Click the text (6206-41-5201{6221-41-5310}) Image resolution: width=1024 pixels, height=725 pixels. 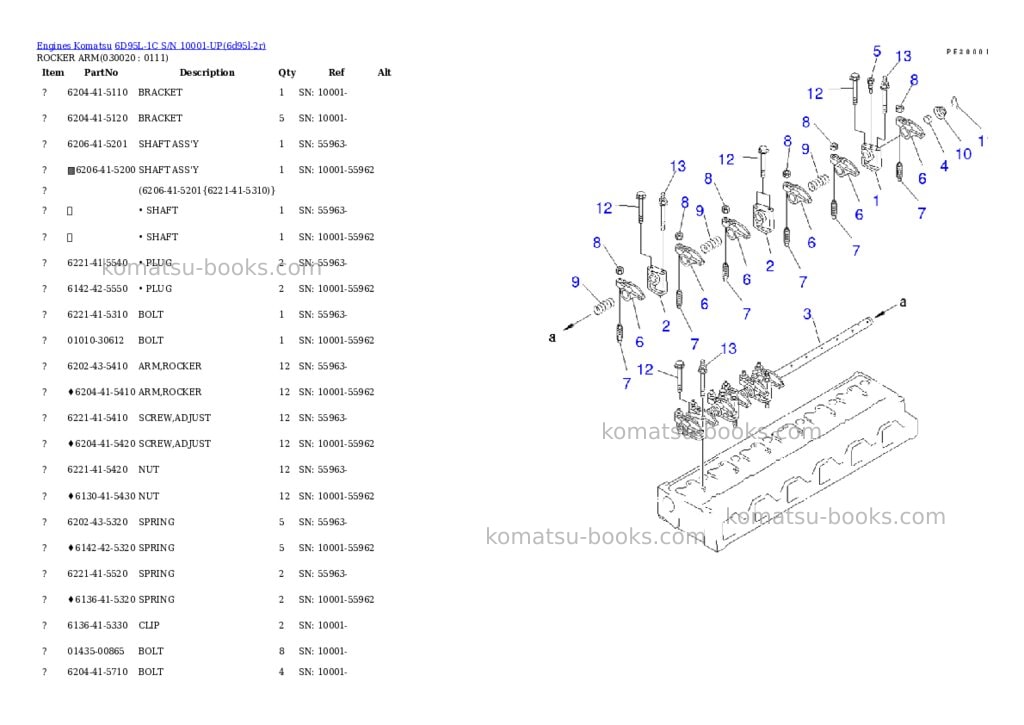click(206, 191)
